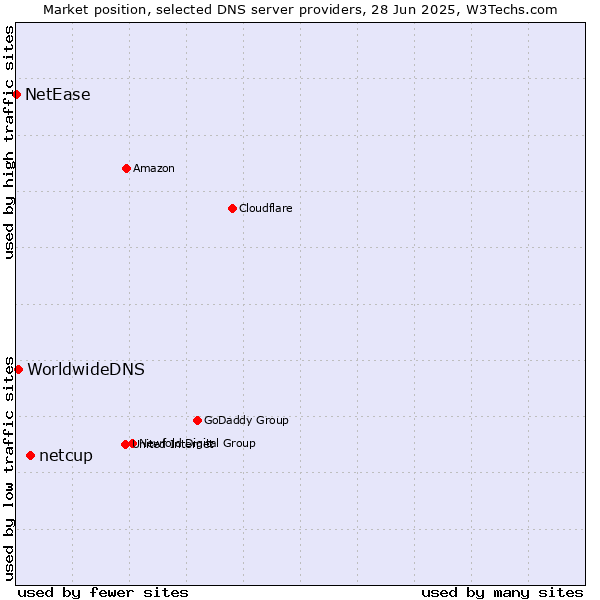
Task: Click the GoDaddy Group data point
Action: click(197, 421)
